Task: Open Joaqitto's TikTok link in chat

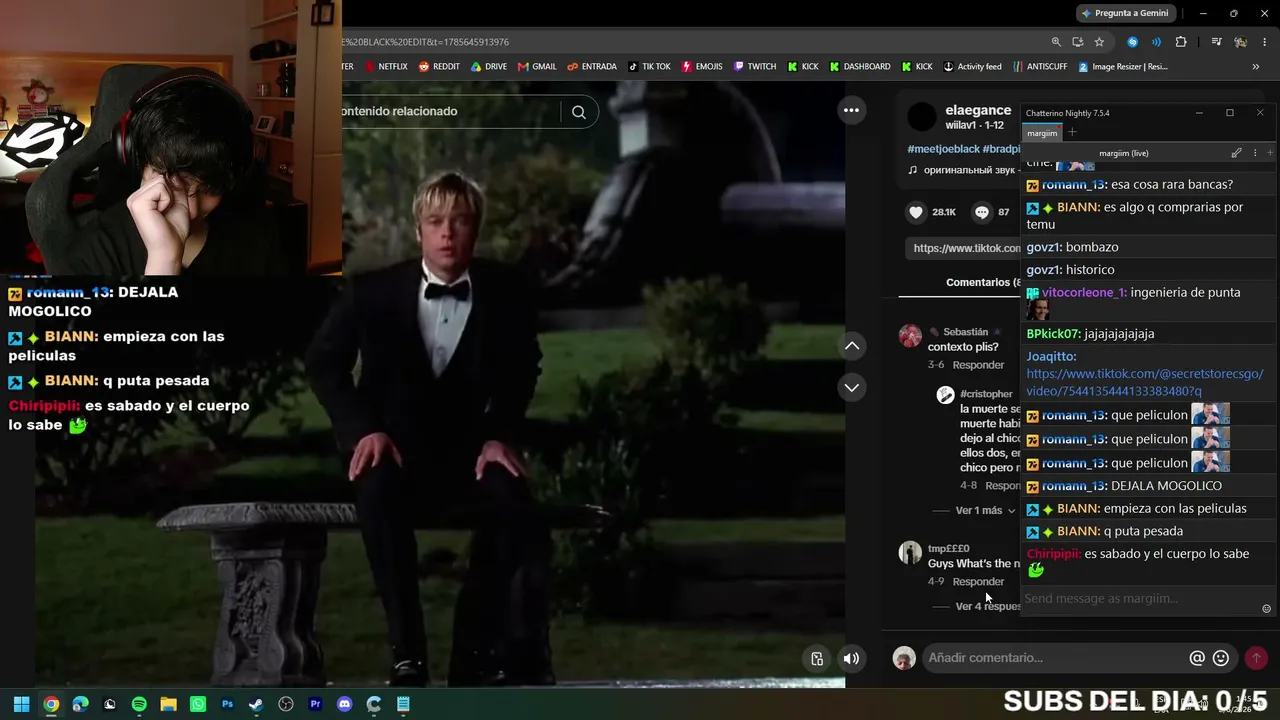Action: coord(1145,382)
